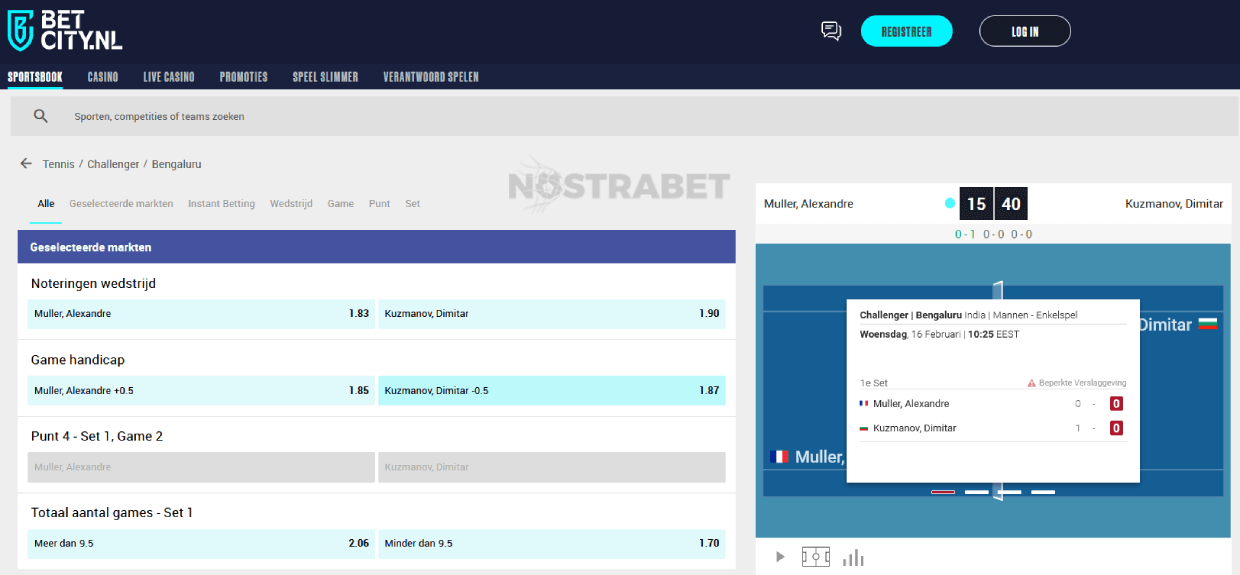Select the Wedstrijd tab
The image size is (1240, 575).
pyautogui.click(x=291, y=203)
